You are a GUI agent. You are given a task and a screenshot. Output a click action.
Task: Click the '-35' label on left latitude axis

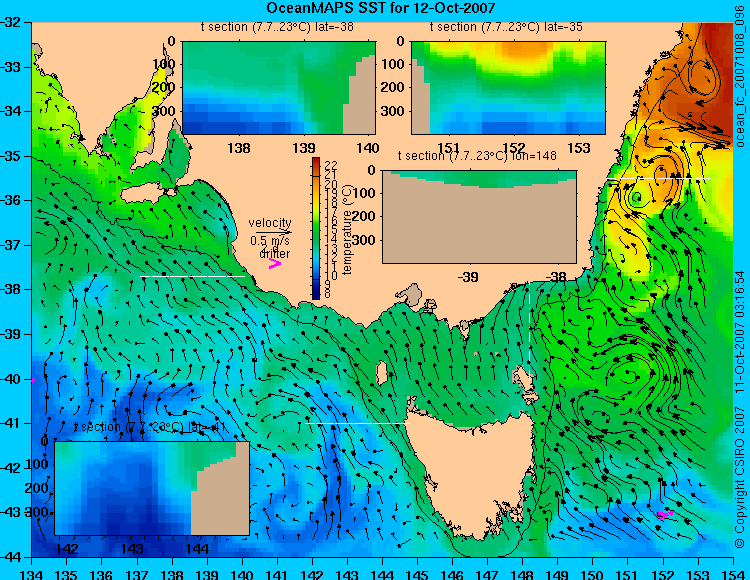coord(10,156)
